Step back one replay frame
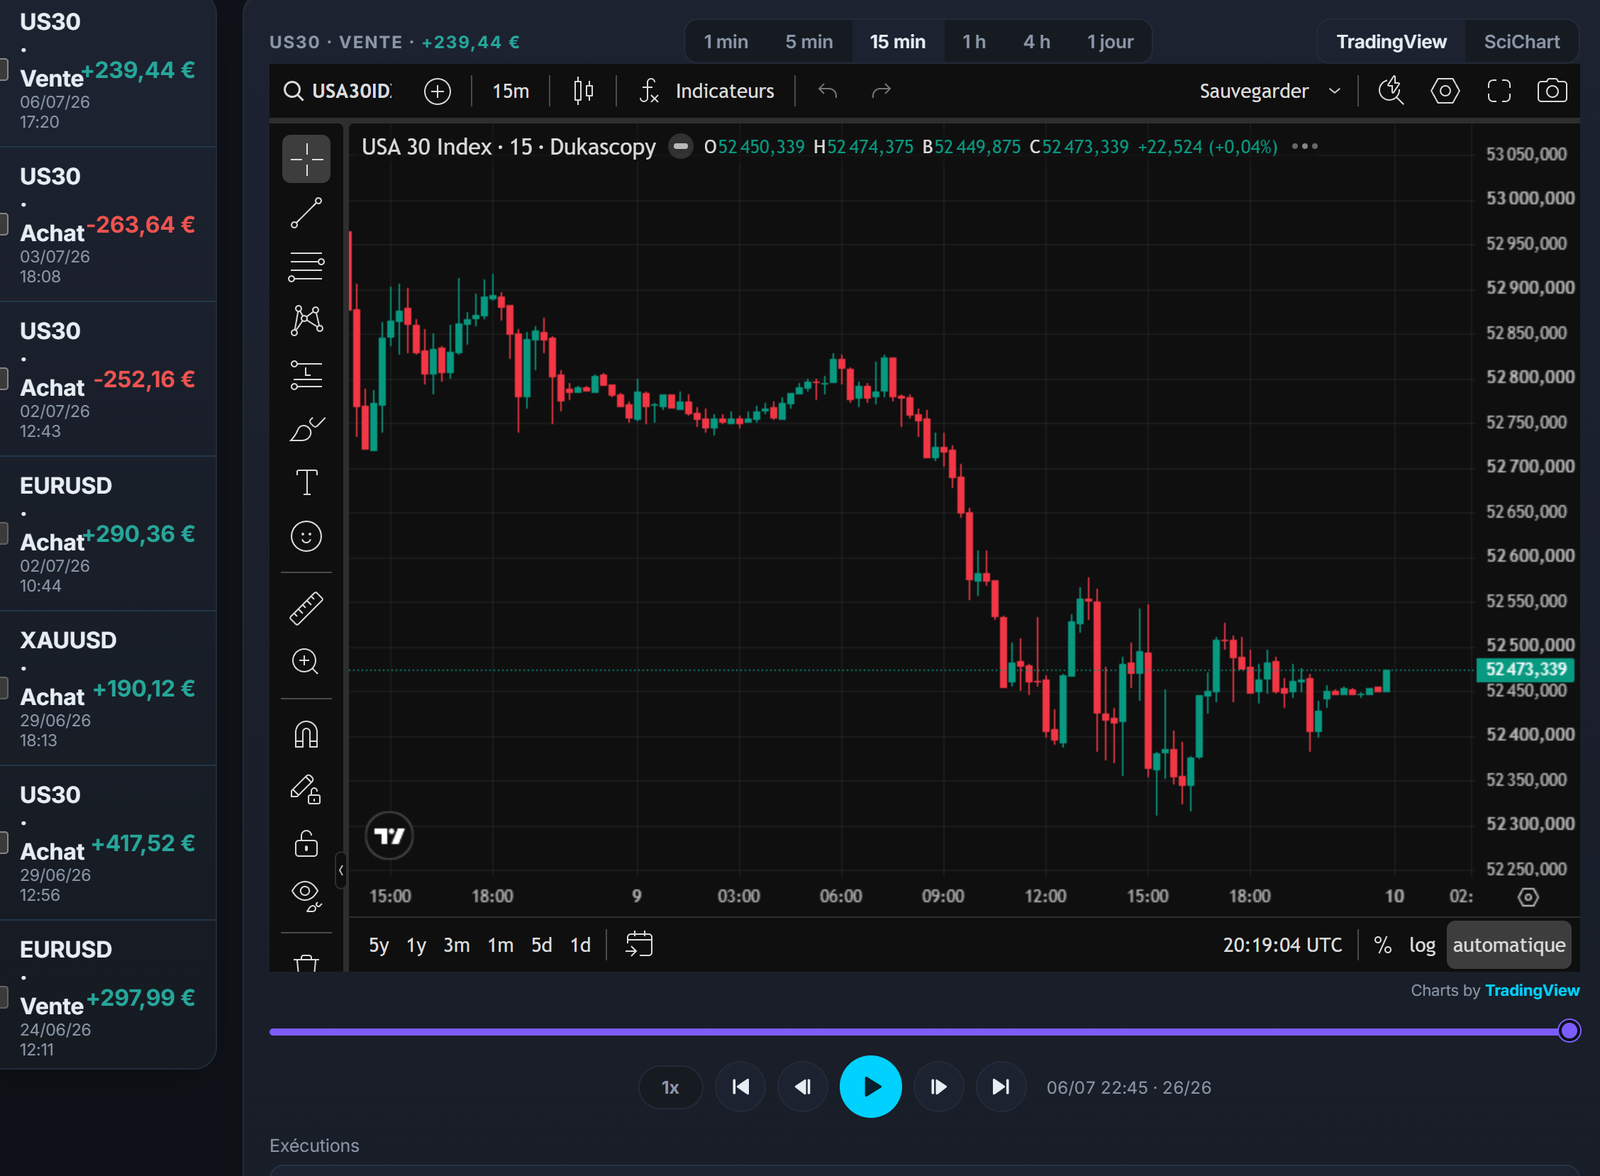The width and height of the screenshot is (1600, 1176). tap(803, 1087)
